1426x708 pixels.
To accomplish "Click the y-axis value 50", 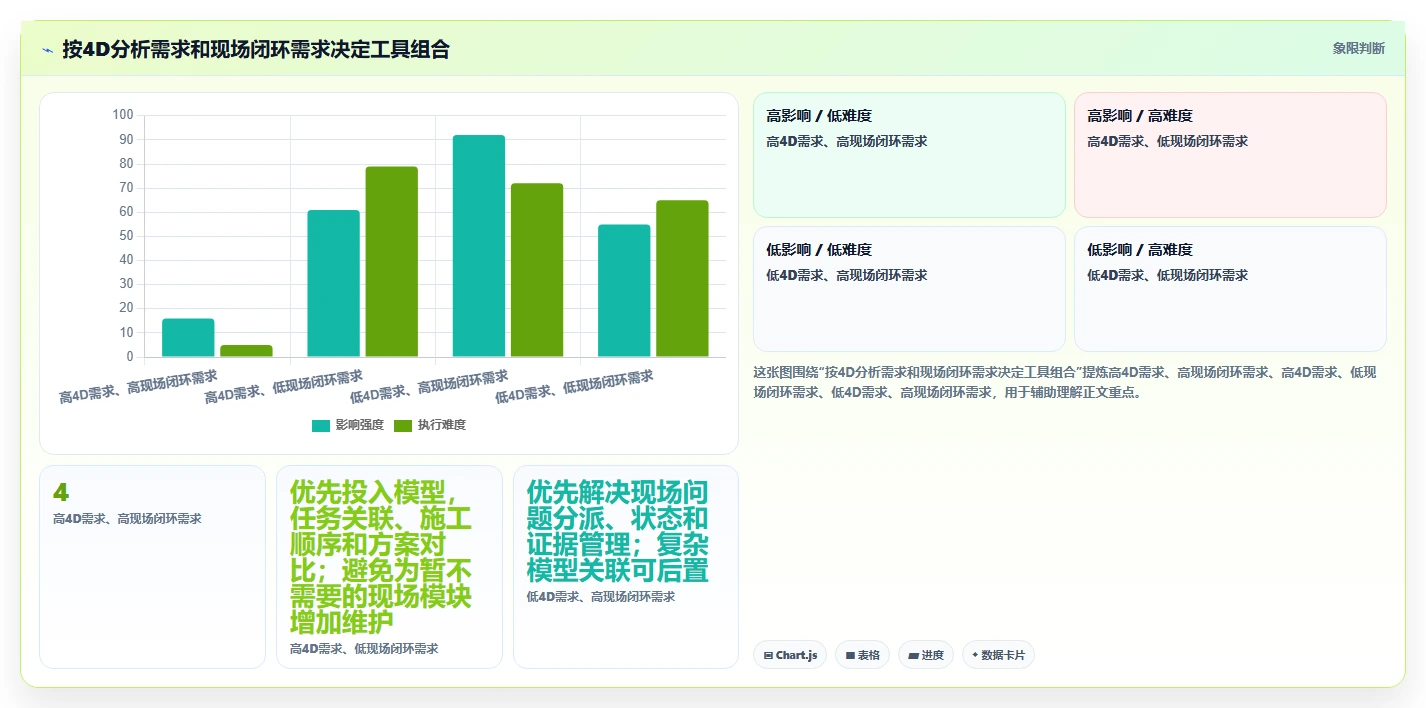I will 126,236.
